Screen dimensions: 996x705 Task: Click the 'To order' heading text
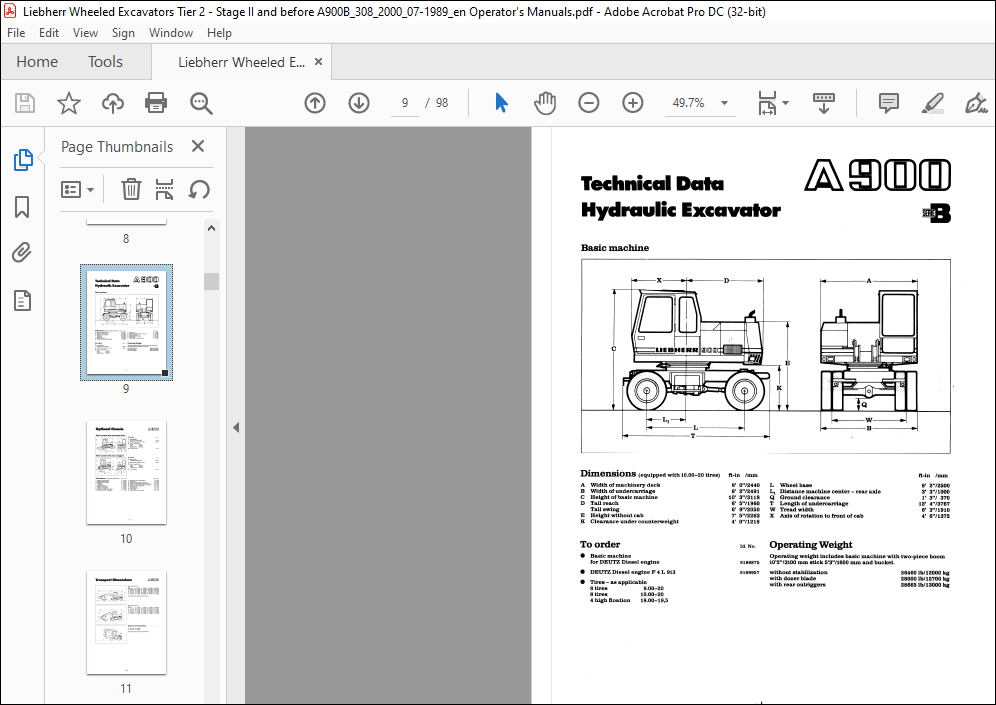[600, 544]
